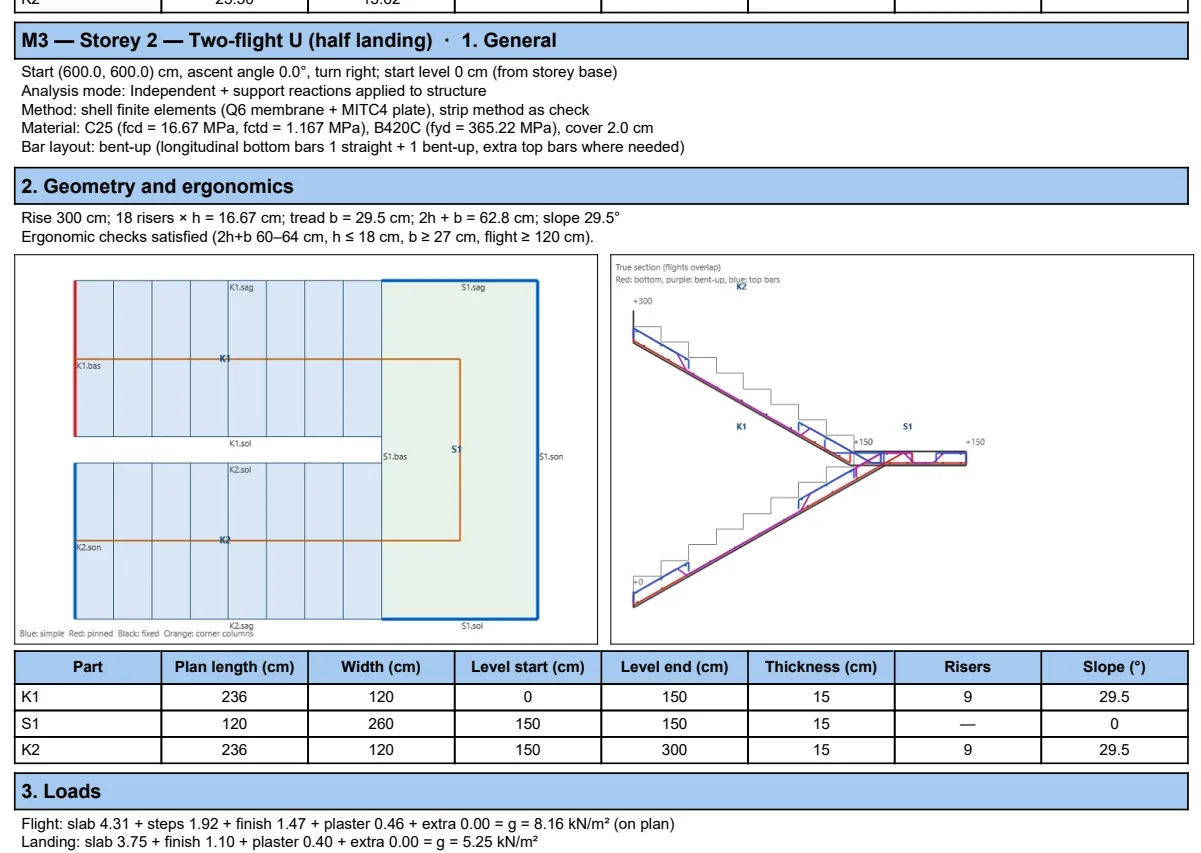Click the 'Part' column header
1201x853 pixels.
pos(88,667)
